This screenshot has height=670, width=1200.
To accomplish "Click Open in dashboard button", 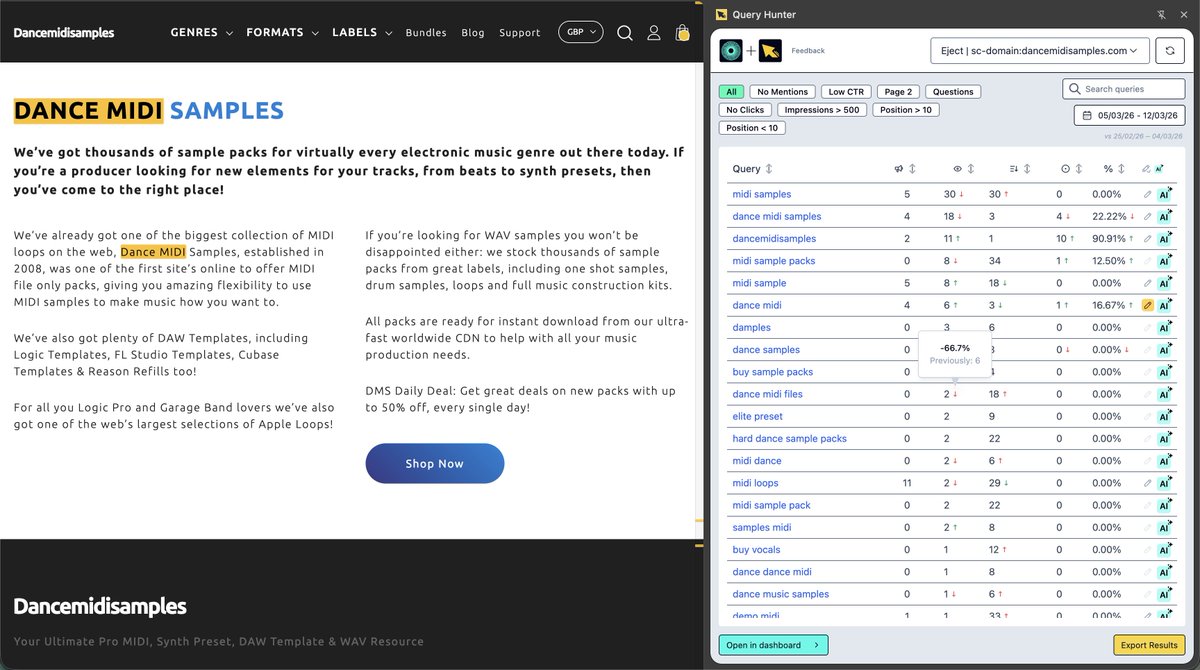I will (x=773, y=645).
